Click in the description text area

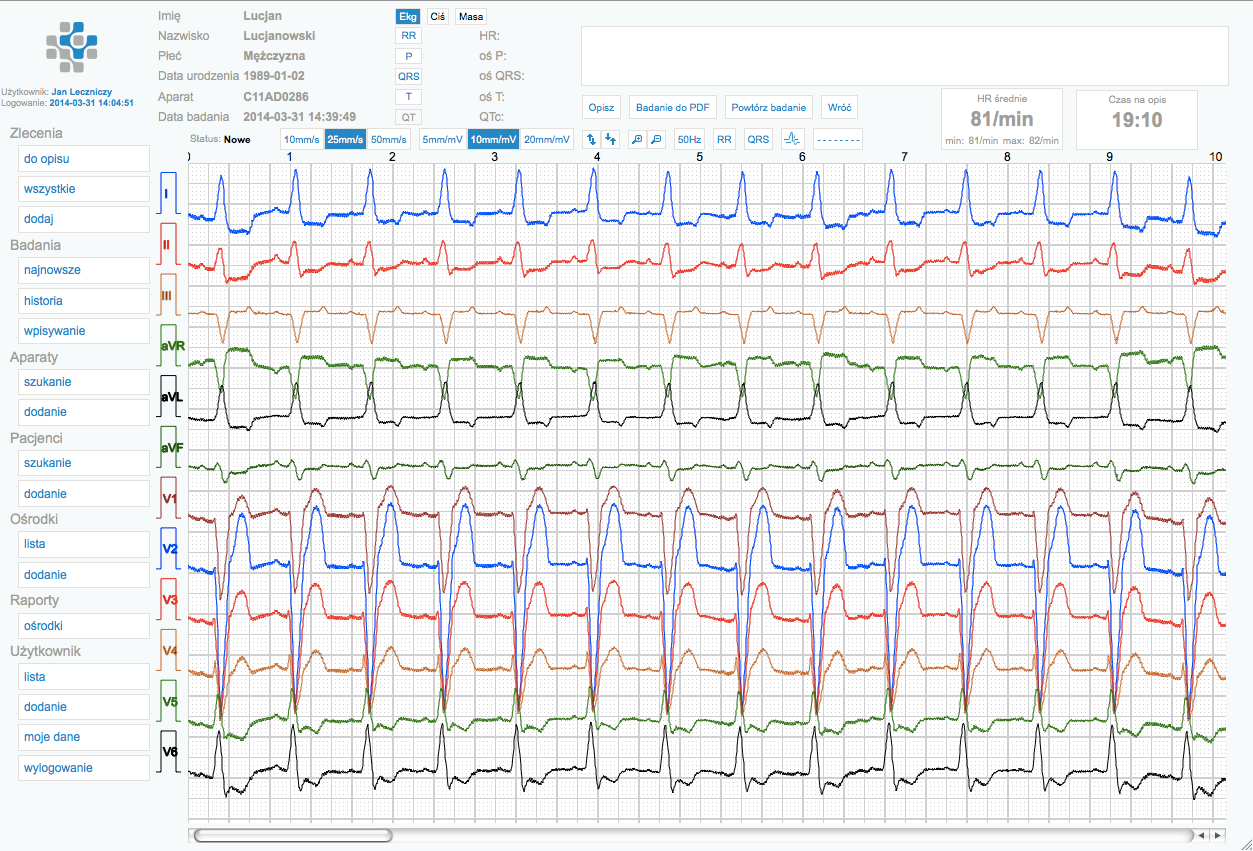point(905,56)
